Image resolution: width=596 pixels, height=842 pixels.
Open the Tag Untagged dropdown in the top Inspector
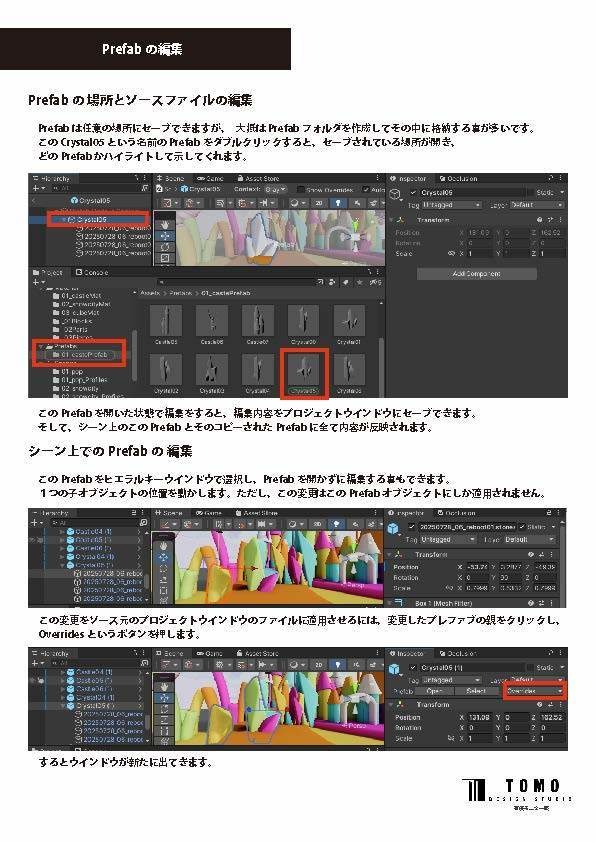click(x=452, y=205)
